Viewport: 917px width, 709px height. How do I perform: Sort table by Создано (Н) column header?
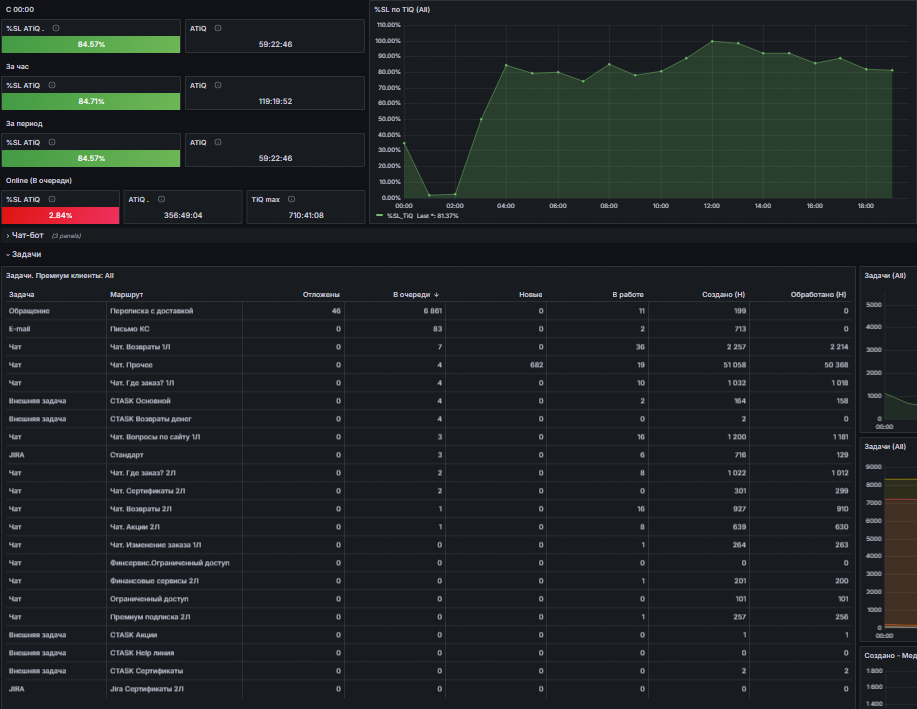click(x=723, y=295)
